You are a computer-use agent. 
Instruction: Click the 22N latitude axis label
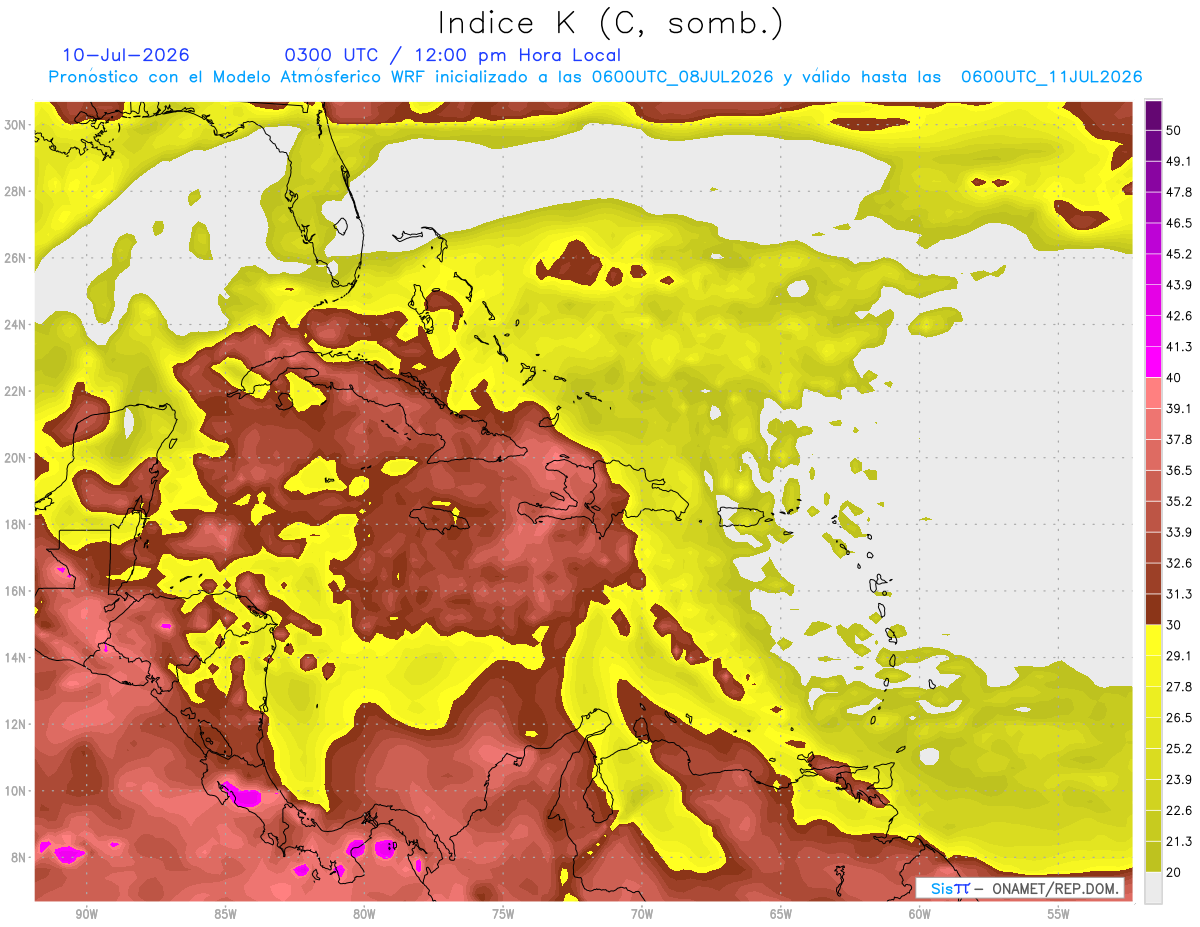pyautogui.click(x=17, y=391)
